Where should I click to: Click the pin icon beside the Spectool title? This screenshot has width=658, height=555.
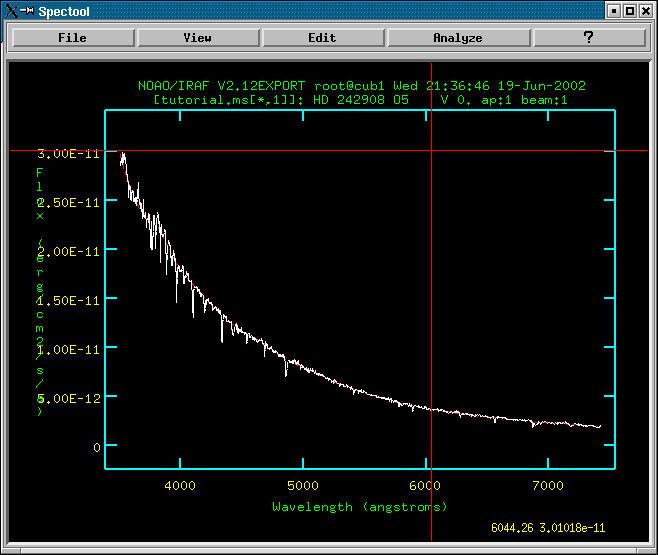tap(27, 10)
